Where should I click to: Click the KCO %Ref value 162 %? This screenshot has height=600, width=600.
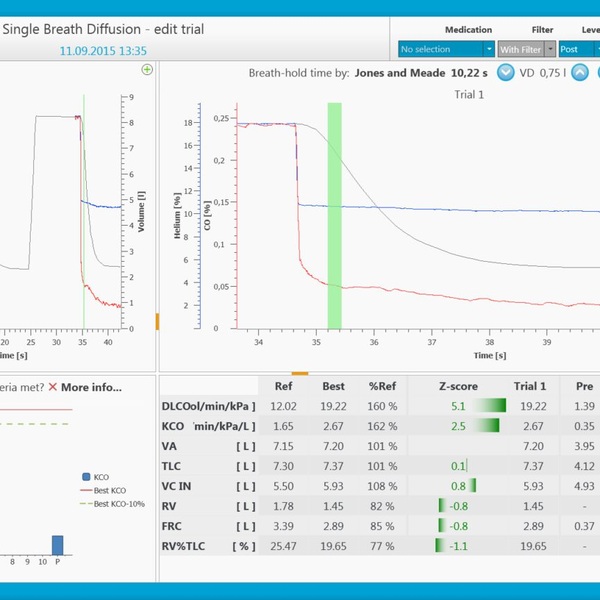coord(382,426)
